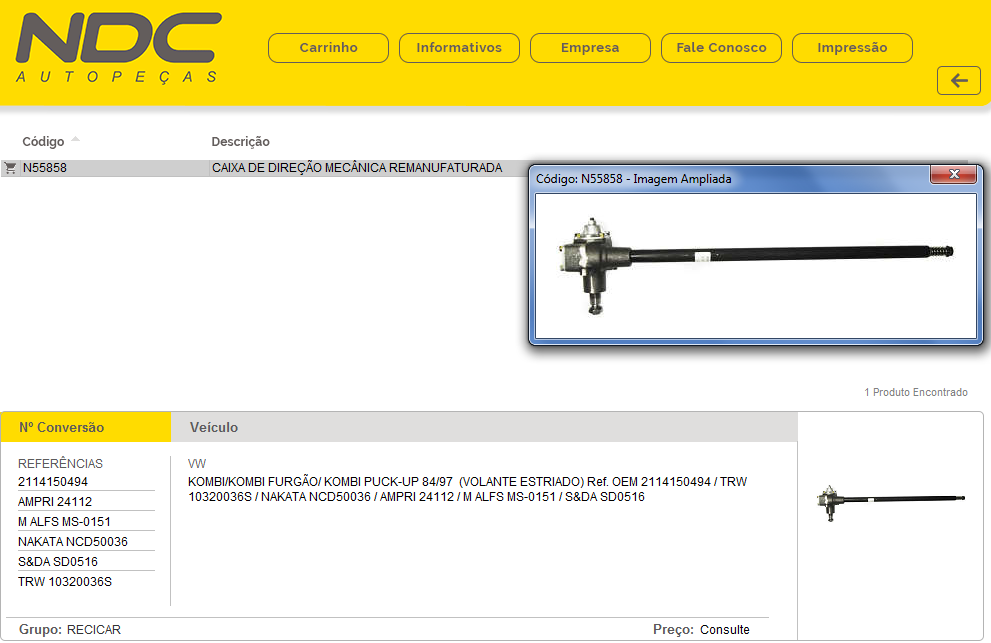The width and height of the screenshot is (991, 643).
Task: Click the Consulte price text
Action: coord(724,630)
